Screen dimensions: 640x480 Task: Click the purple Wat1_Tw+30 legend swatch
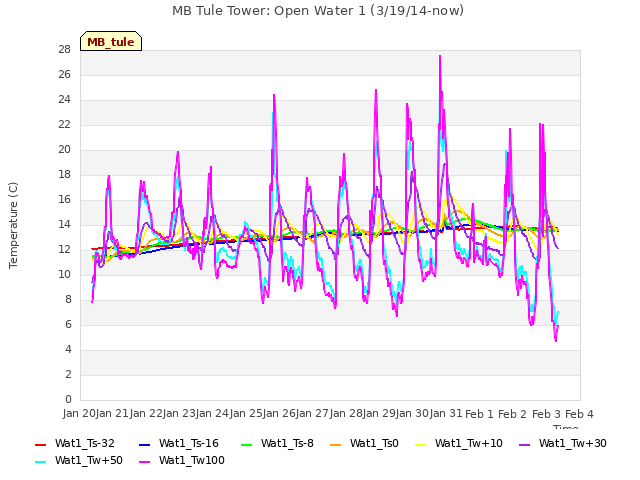pyautogui.click(x=524, y=444)
